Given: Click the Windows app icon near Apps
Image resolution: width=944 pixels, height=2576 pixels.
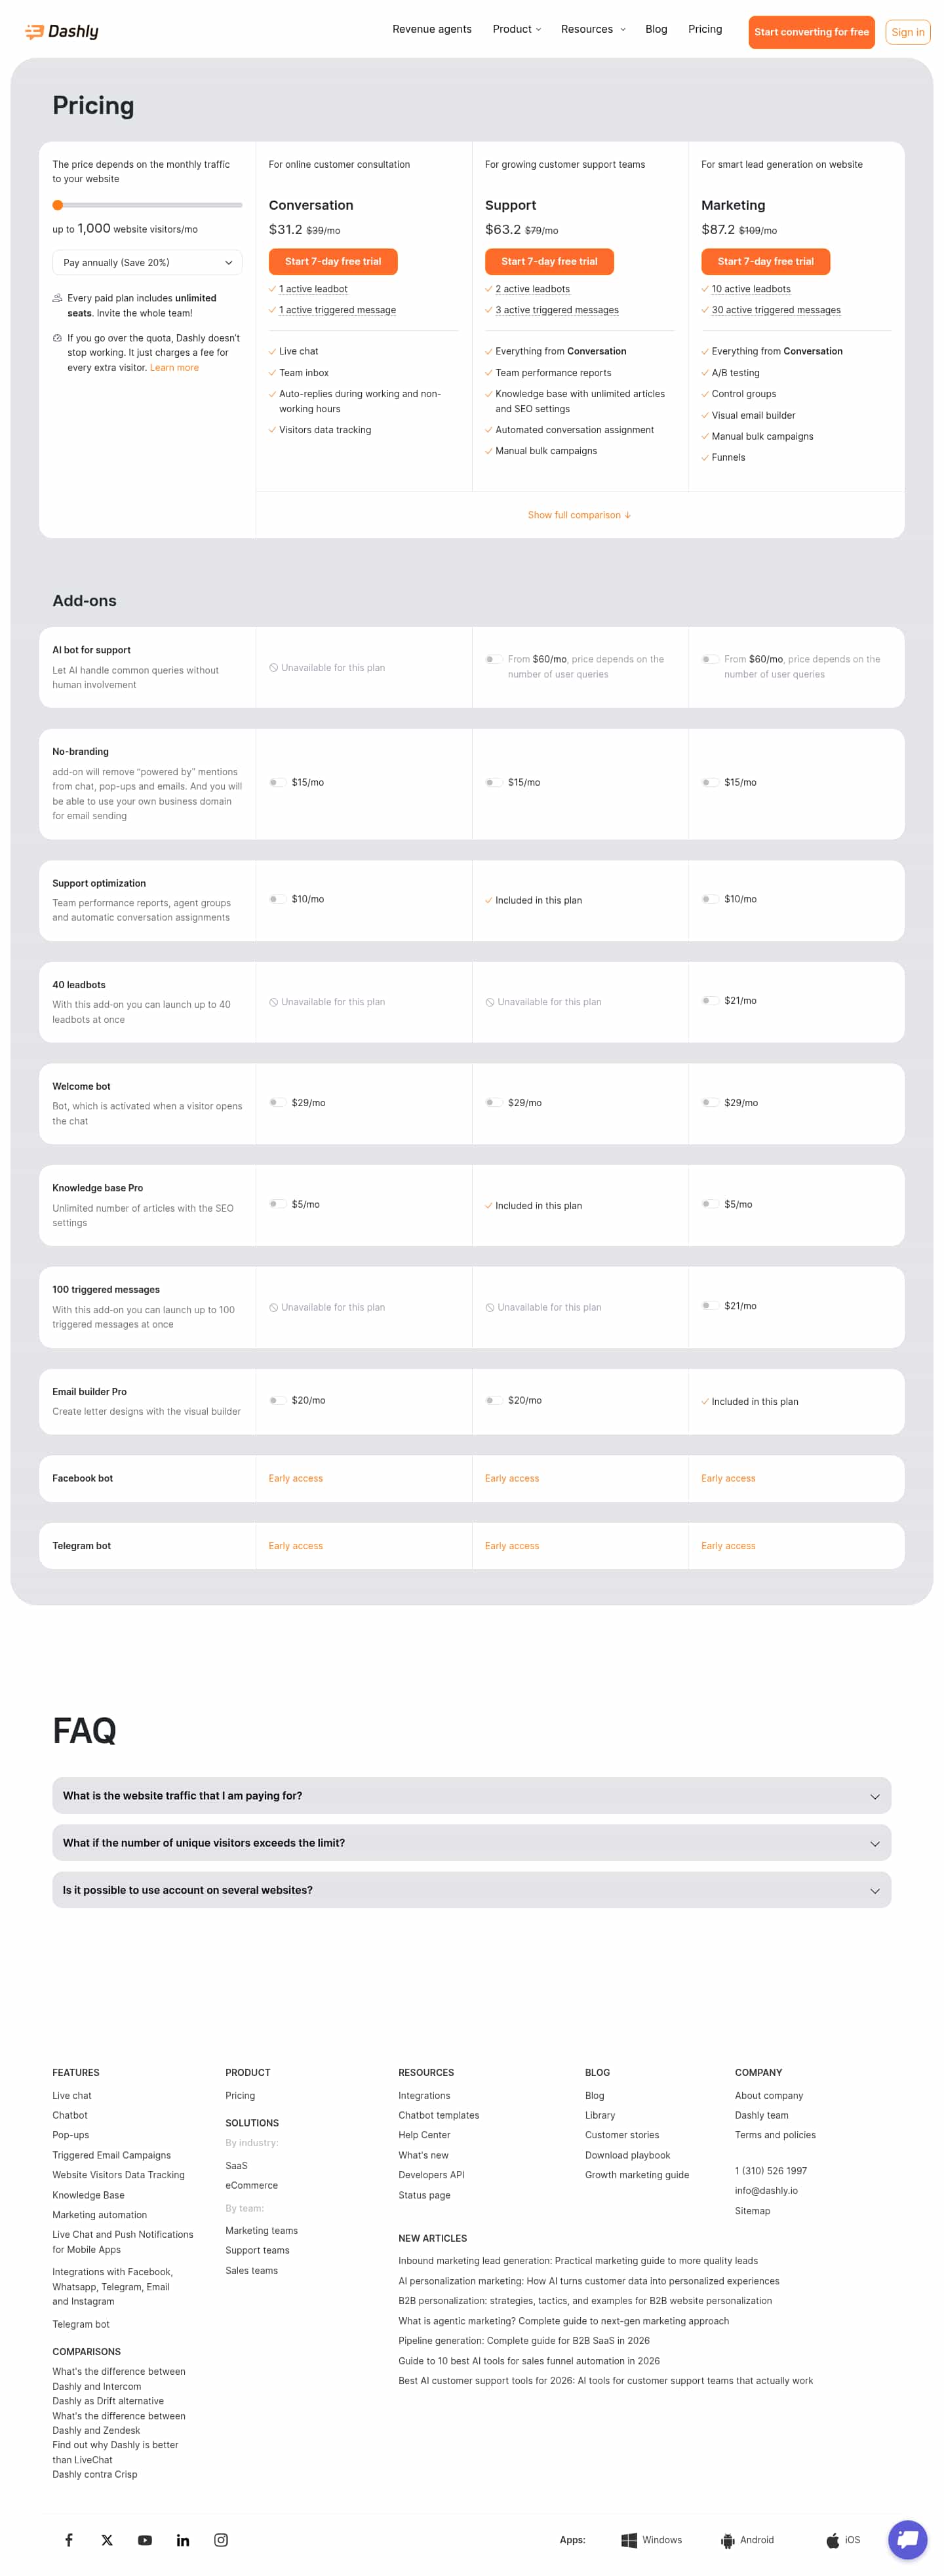Looking at the screenshot, I should tap(628, 2539).
